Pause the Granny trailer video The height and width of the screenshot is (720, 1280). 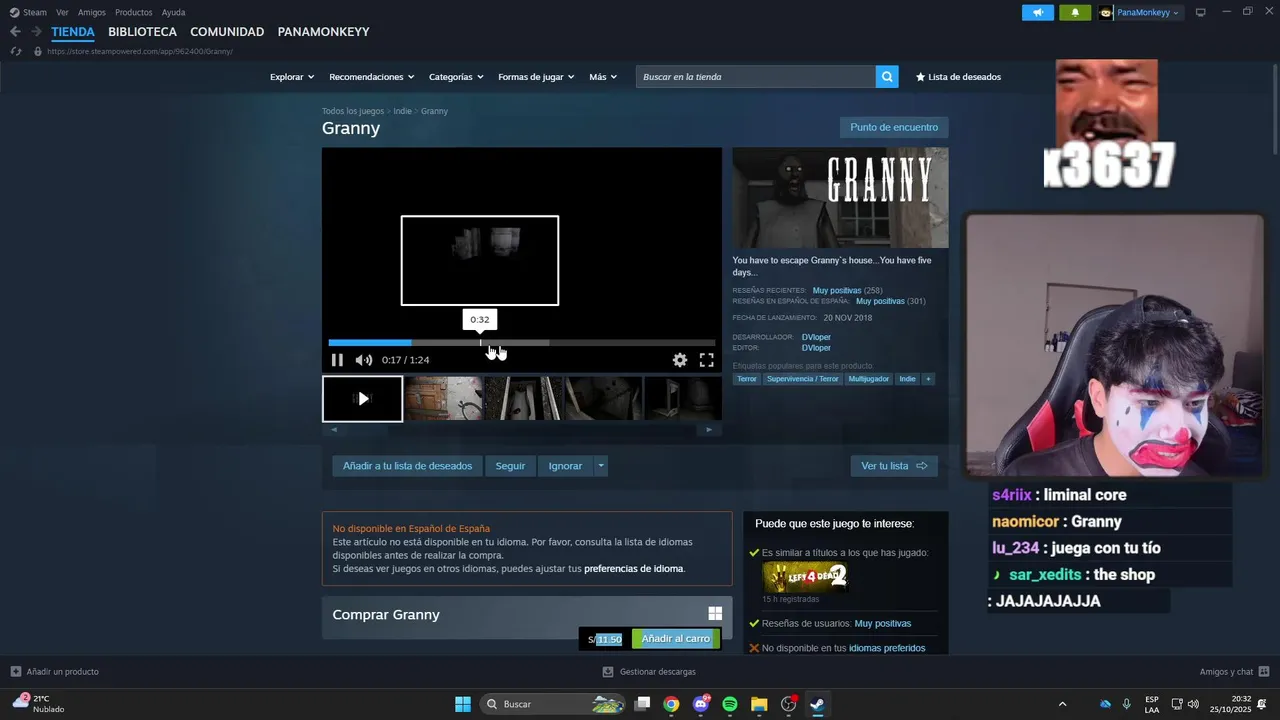[337, 360]
